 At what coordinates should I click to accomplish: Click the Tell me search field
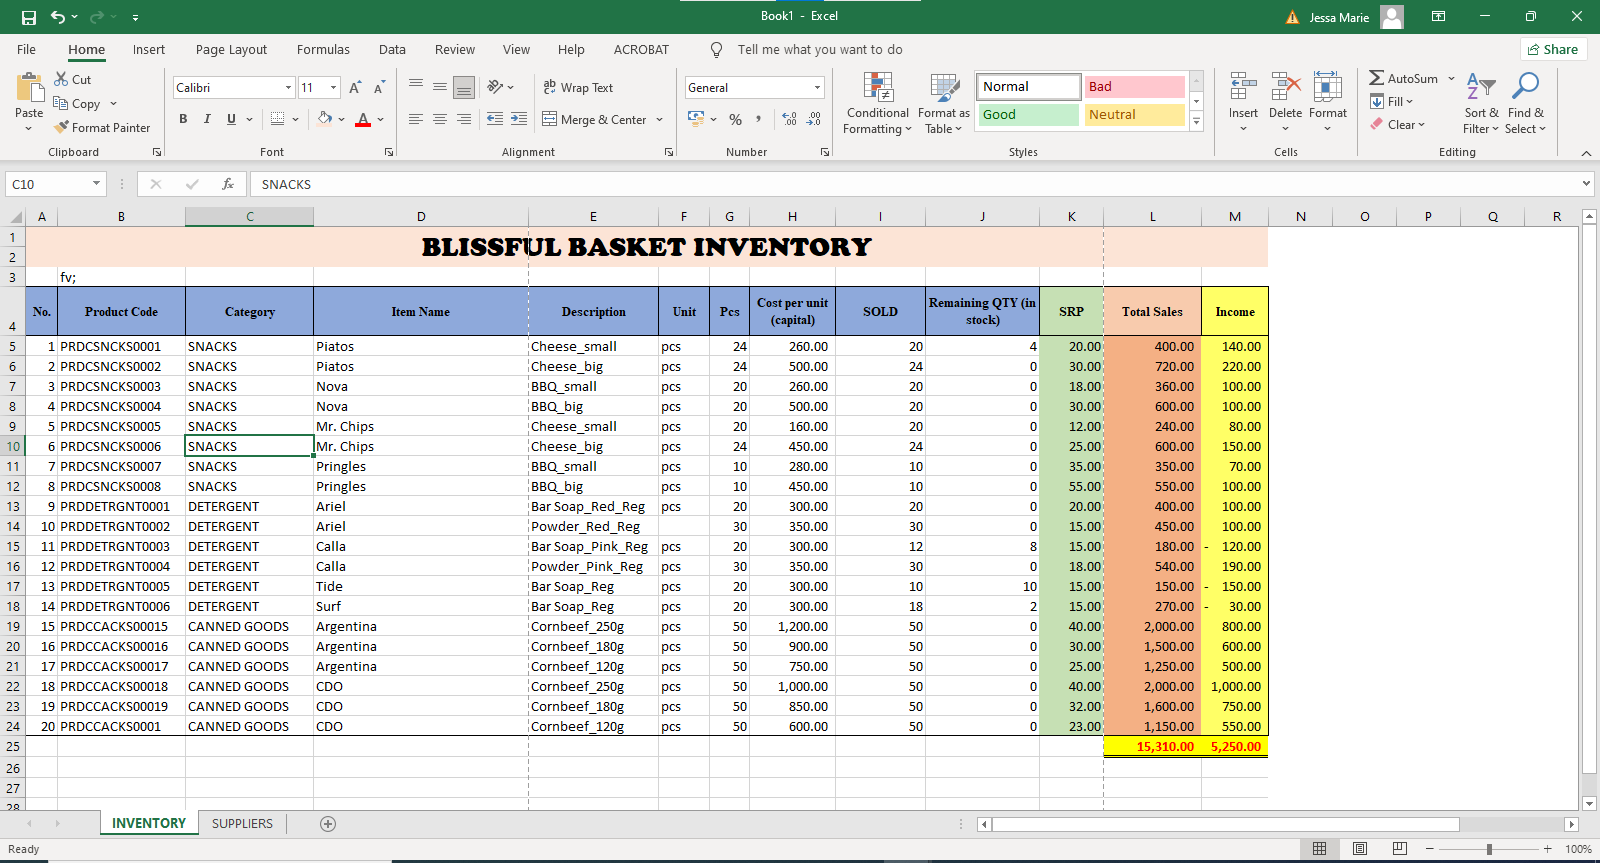click(819, 50)
